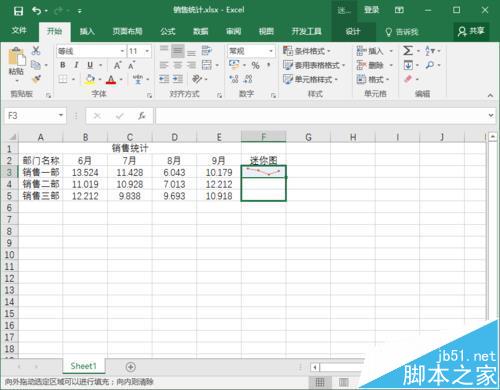Click Decrease Indent icon
This screenshot has width=500, height=390.
(164, 79)
